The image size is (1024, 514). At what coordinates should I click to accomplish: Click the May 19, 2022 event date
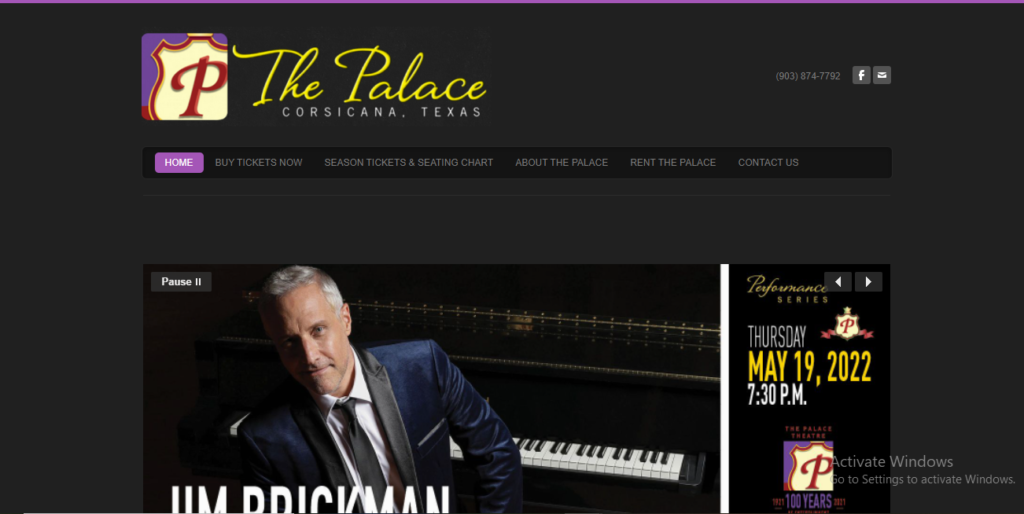click(x=809, y=367)
